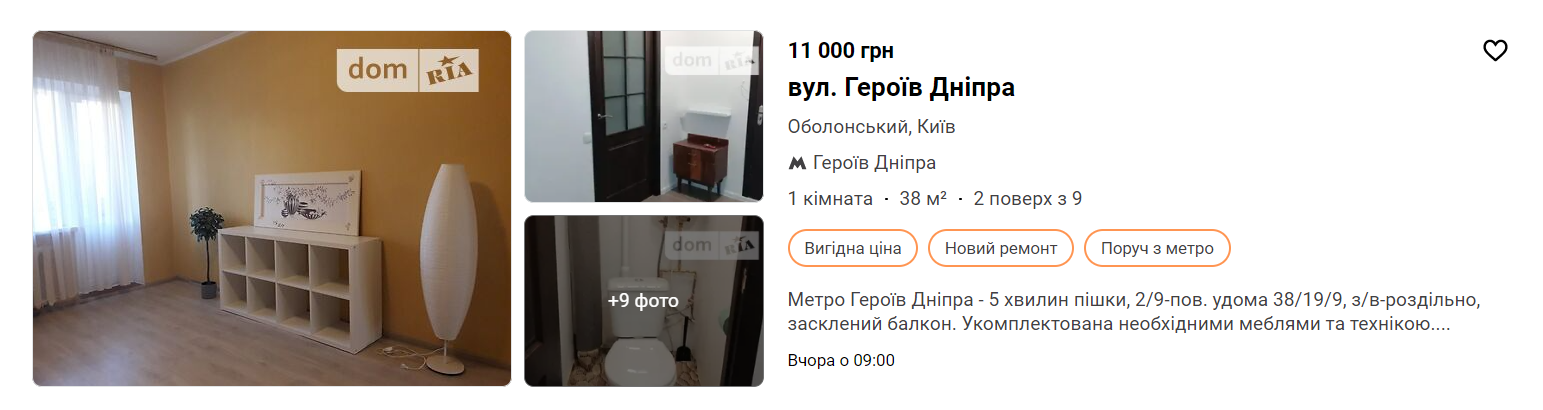Open the main living room photo
The image size is (1543, 410).
pyautogui.click(x=272, y=208)
